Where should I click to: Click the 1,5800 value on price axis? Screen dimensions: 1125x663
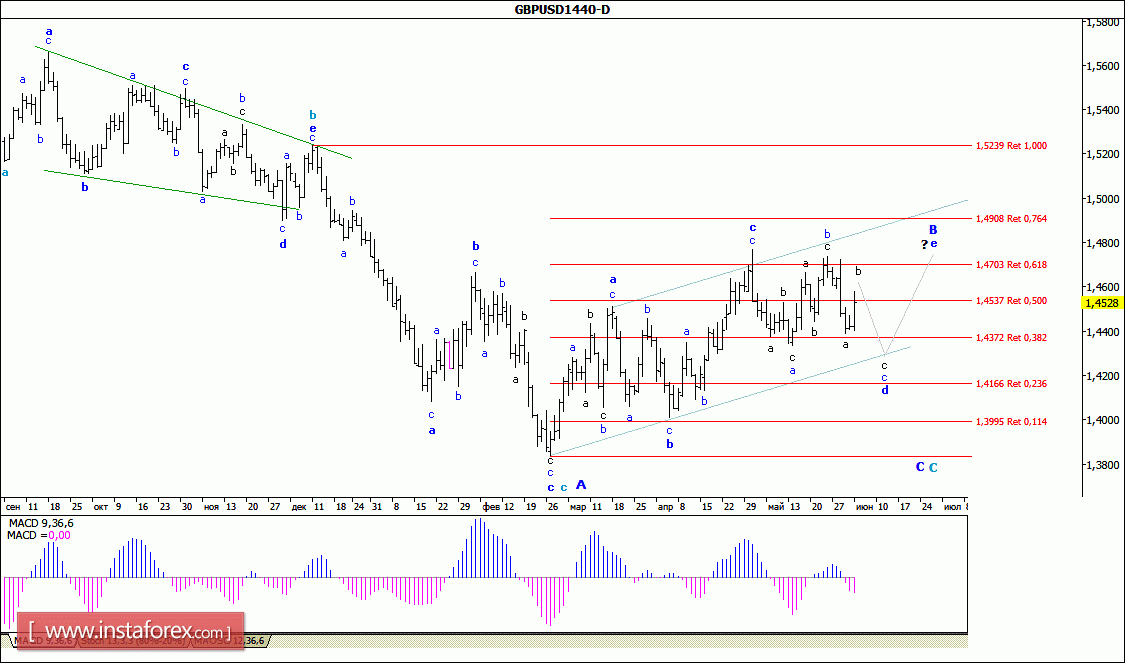pos(1104,22)
